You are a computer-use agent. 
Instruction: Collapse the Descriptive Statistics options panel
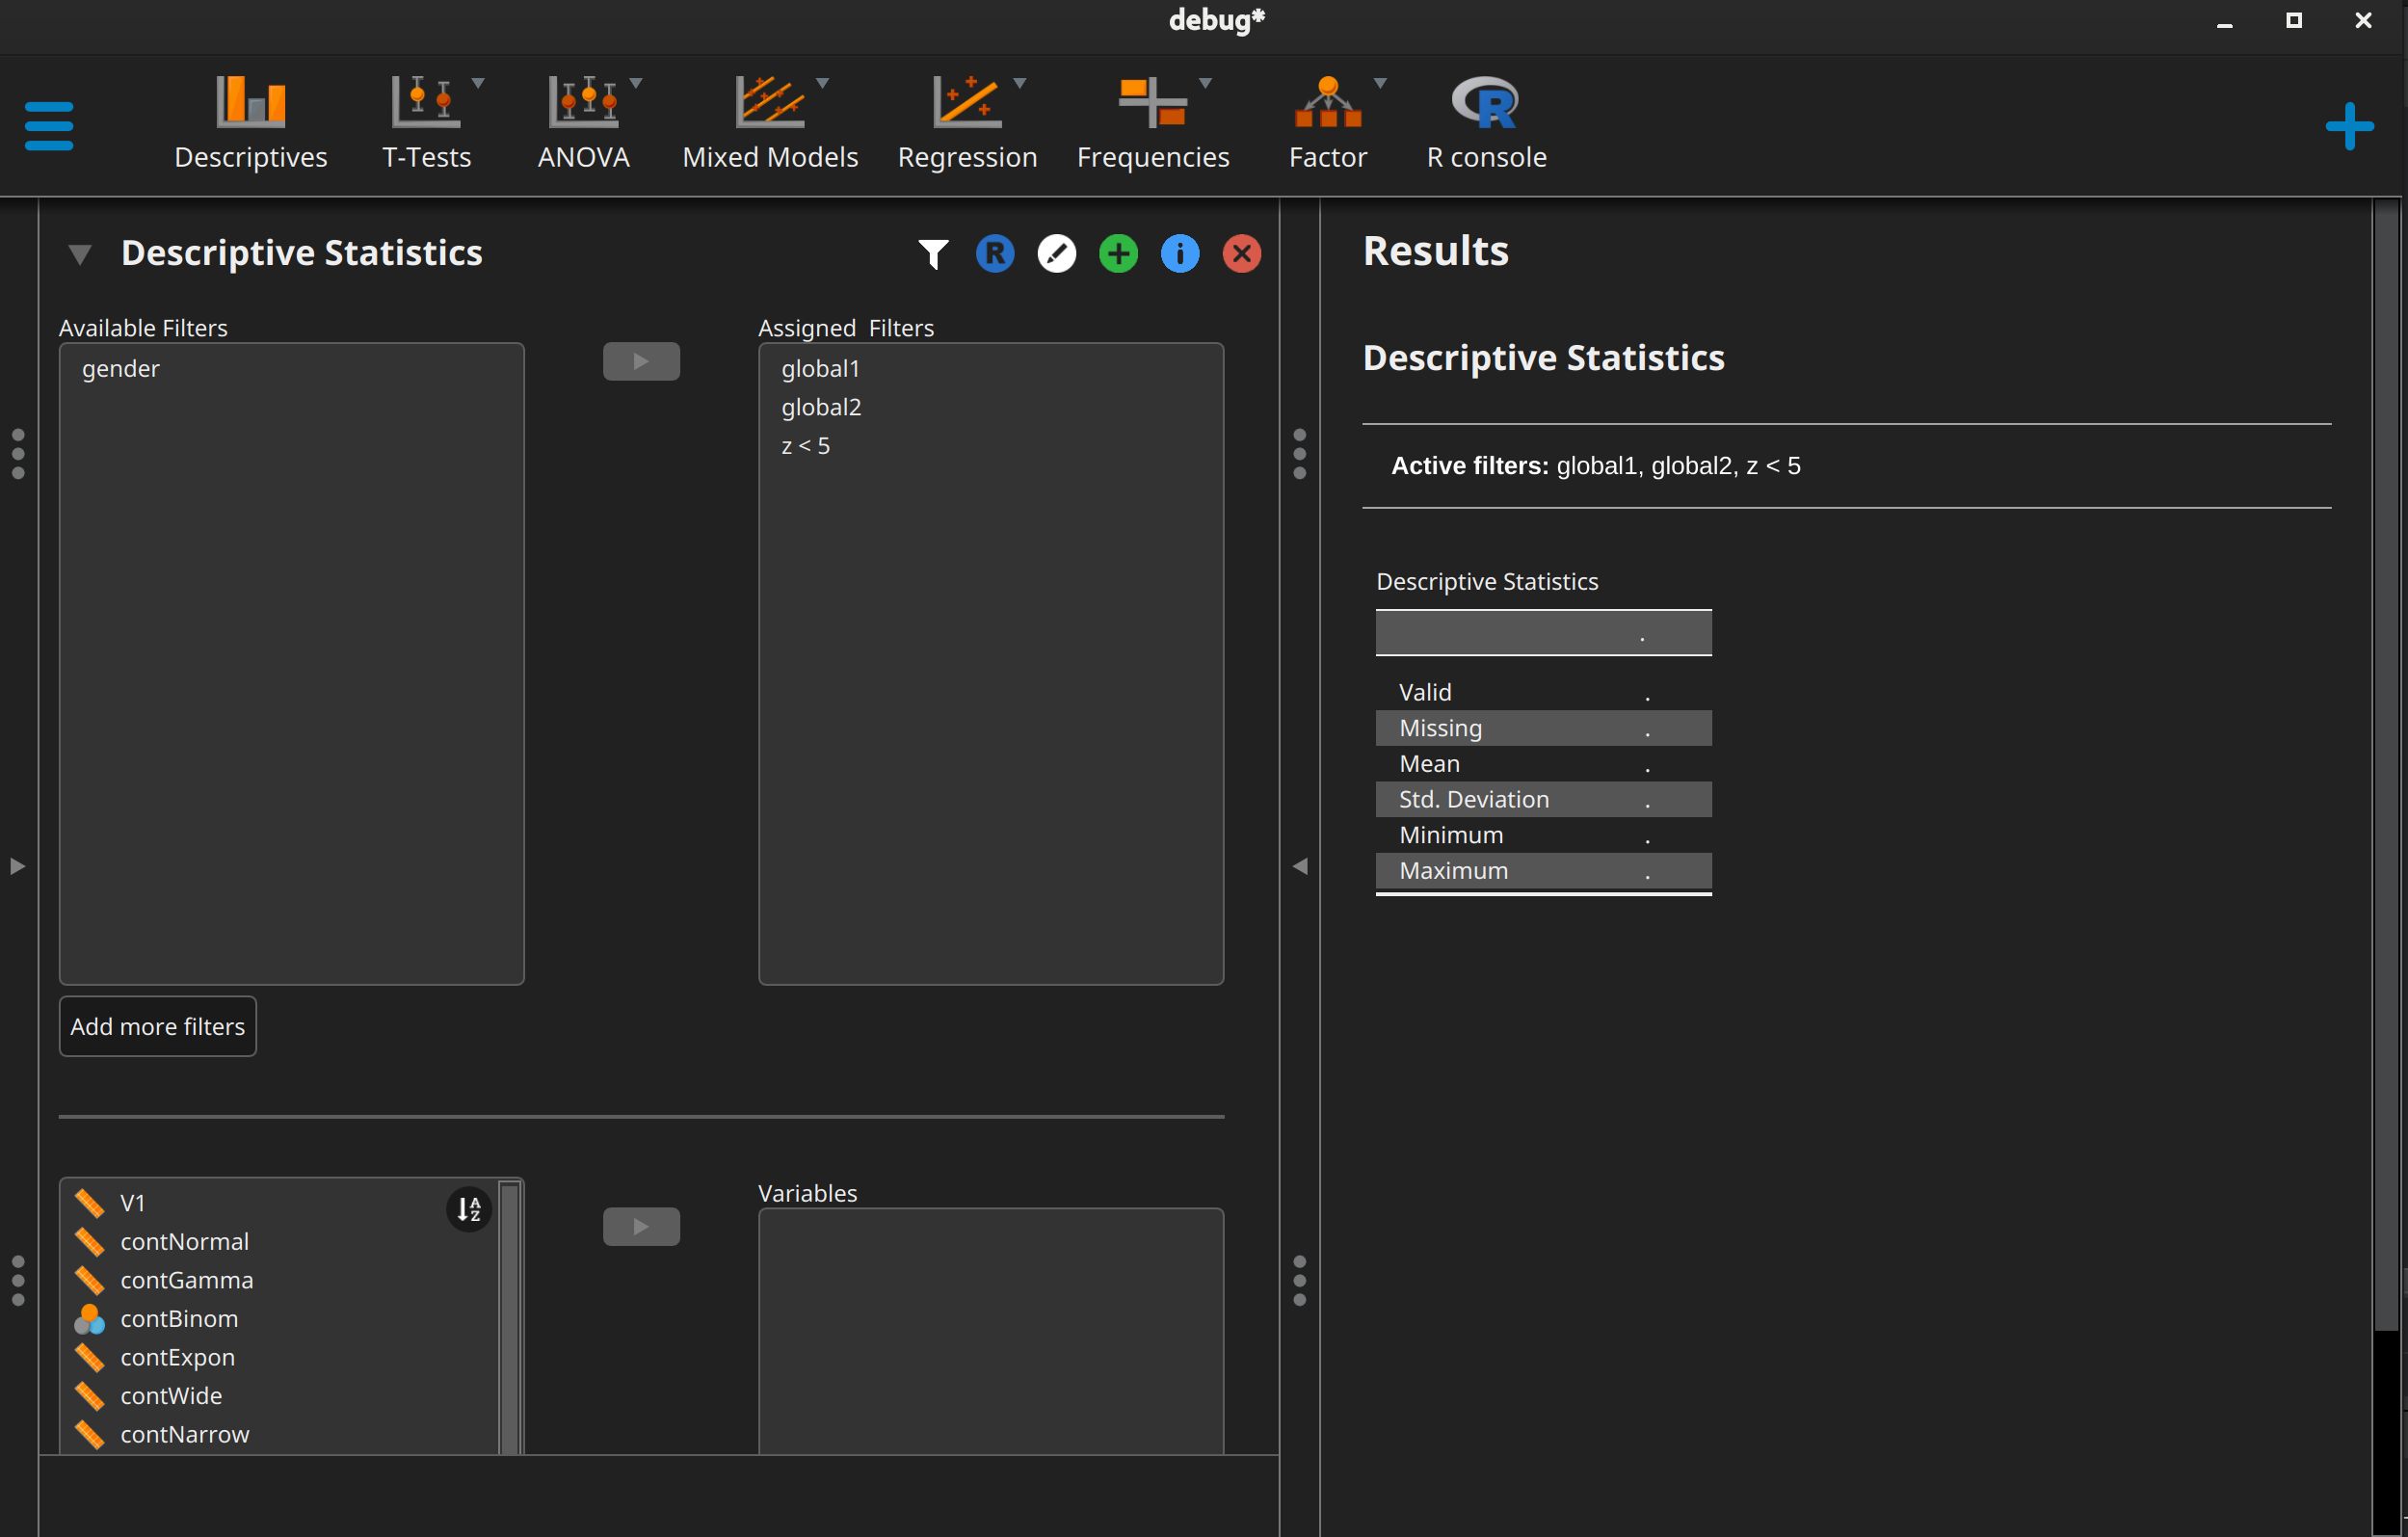(x=80, y=253)
